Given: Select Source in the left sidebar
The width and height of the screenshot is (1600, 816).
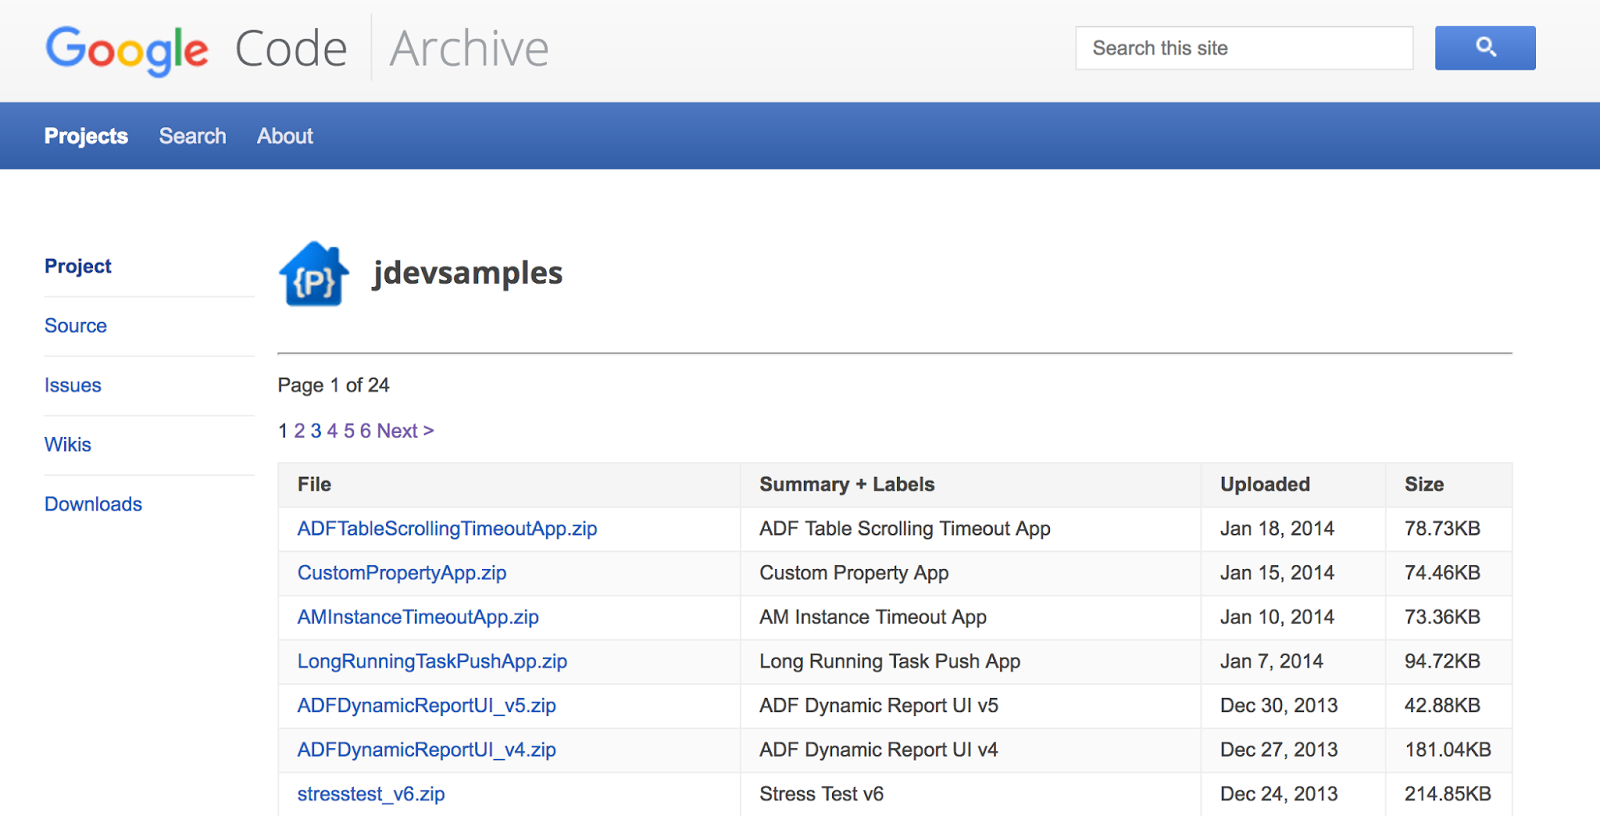Looking at the screenshot, I should [x=76, y=326].
